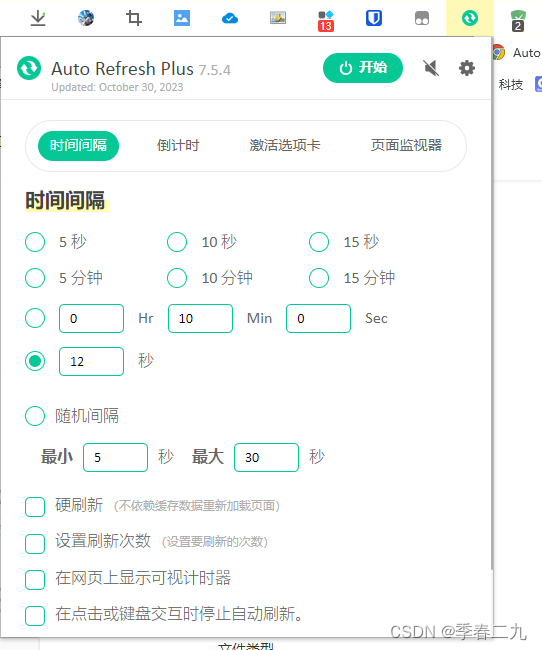Click the Min input field showing 10
Image resolution: width=542 pixels, height=650 pixels.
pyautogui.click(x=200, y=318)
